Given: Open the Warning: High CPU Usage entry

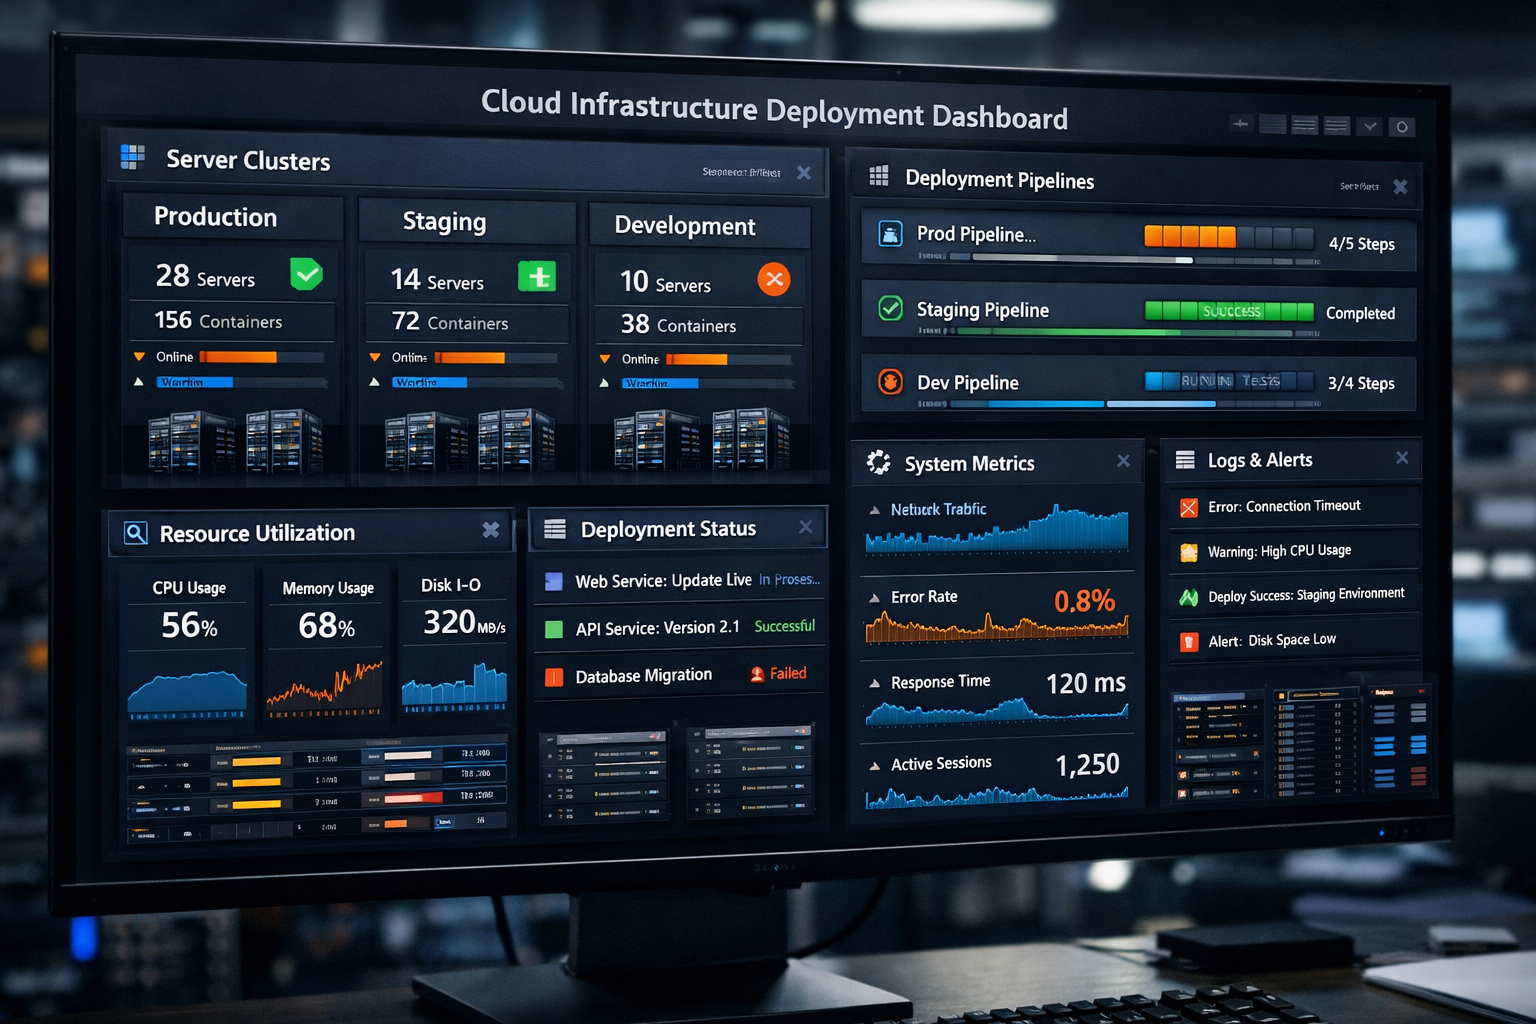Looking at the screenshot, I should coord(1295,551).
